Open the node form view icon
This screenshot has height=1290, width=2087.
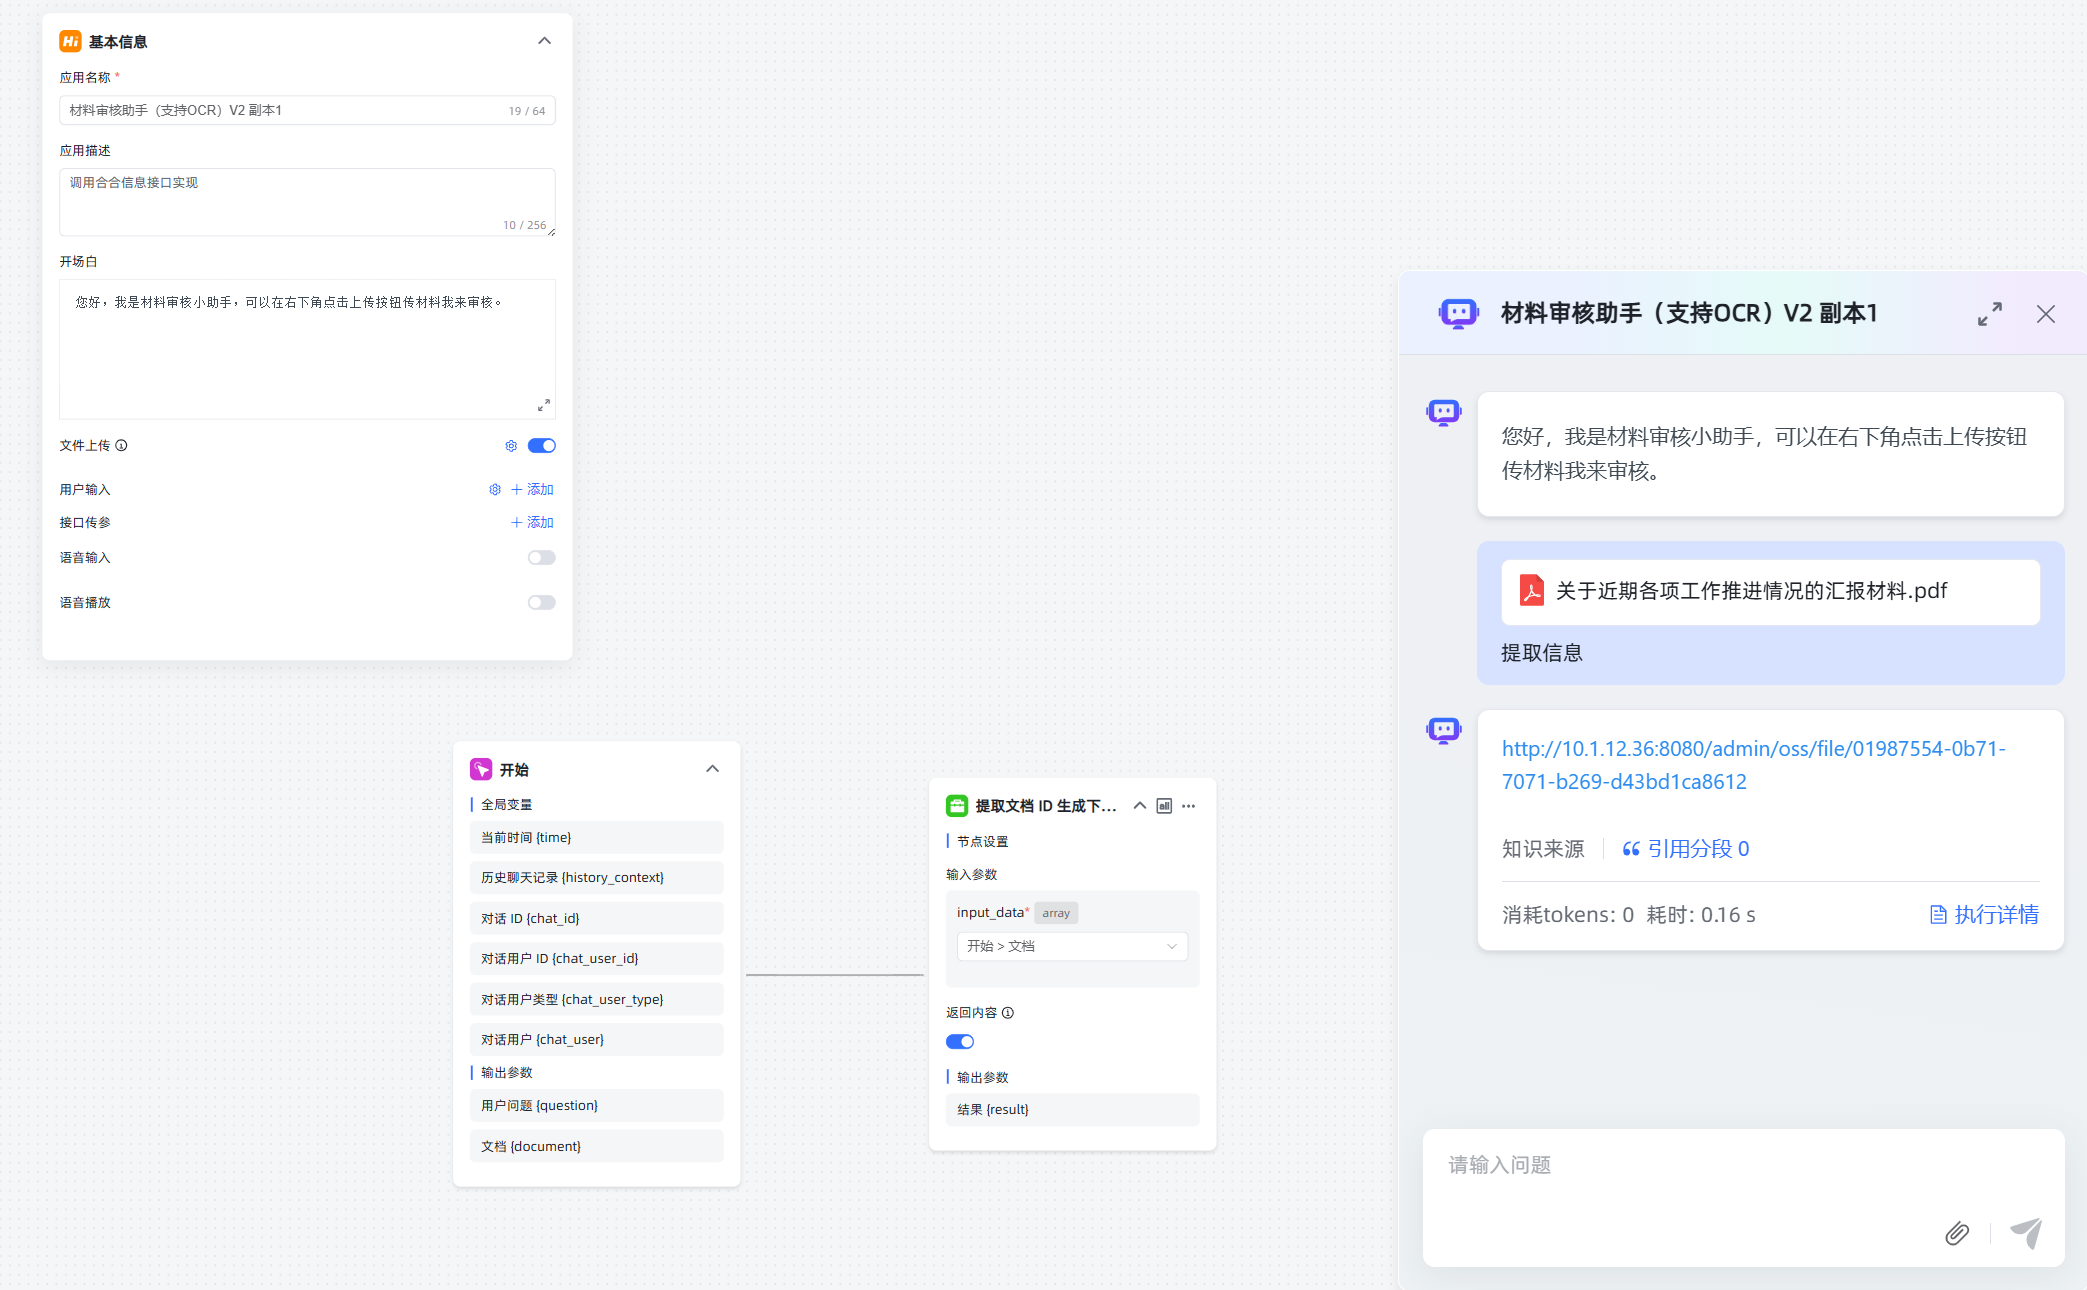point(1164,806)
